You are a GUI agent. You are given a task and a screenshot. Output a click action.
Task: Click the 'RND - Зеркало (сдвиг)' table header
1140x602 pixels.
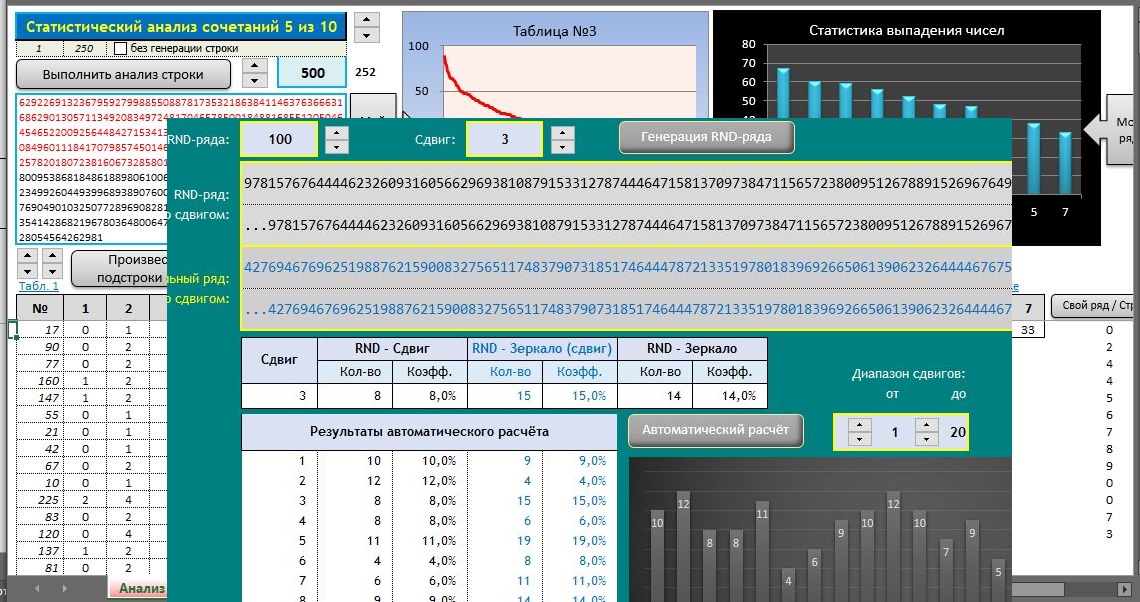point(542,348)
